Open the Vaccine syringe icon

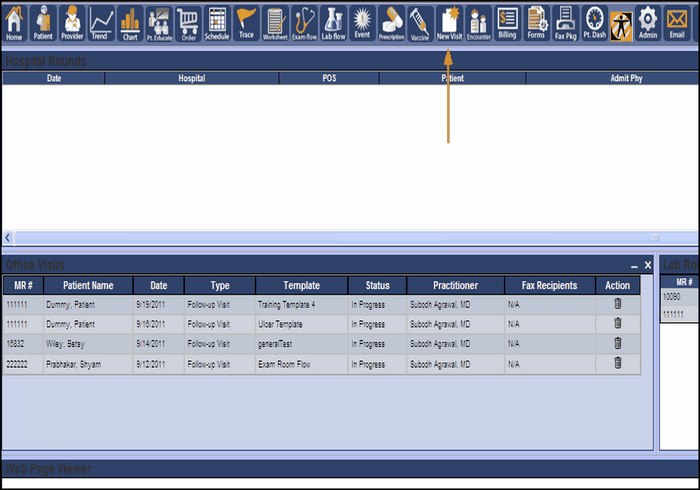pos(421,23)
